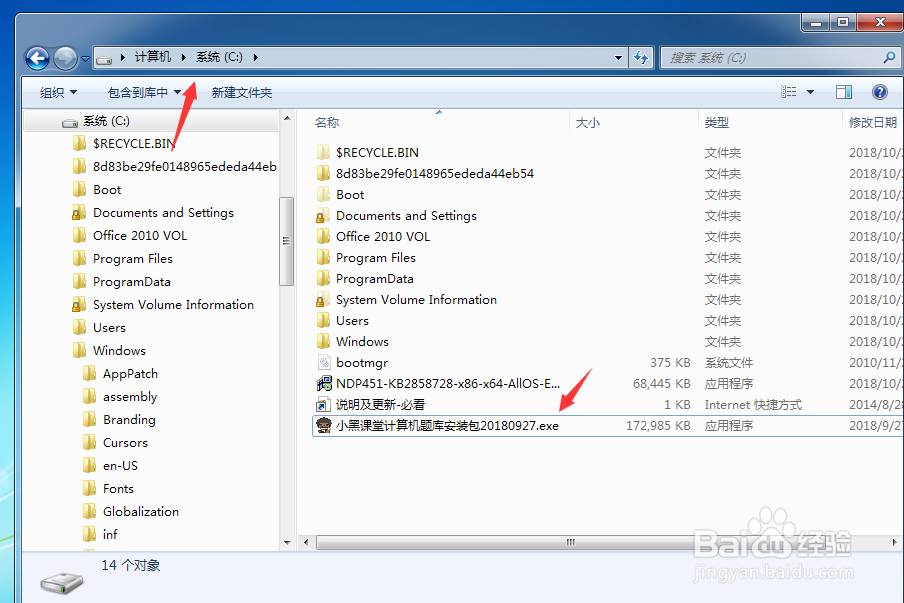The image size is (904, 603).
Task: Click Program Files folder icon in file list
Action: point(323,257)
